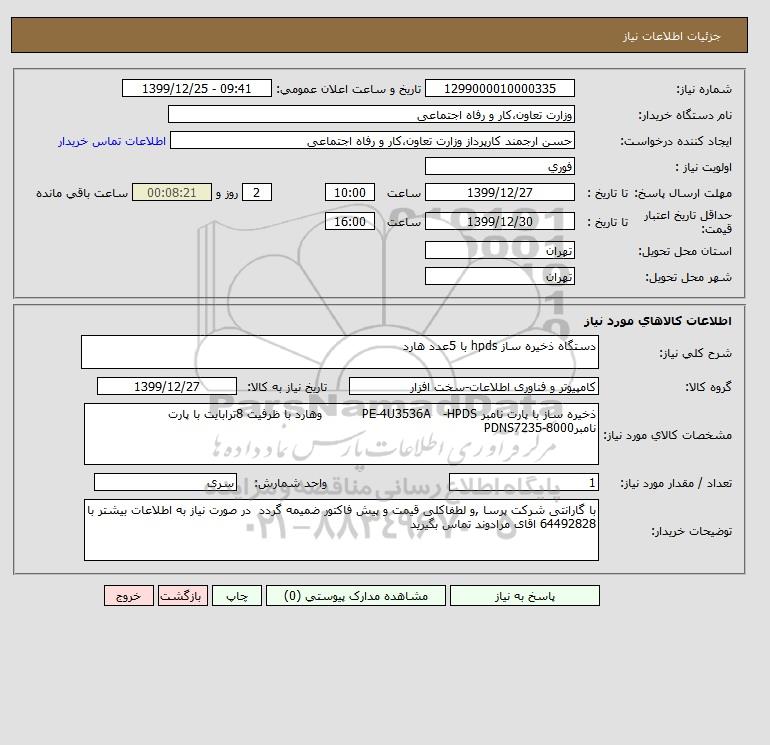
Task: Click delivery city field تهران
Action: [499, 276]
